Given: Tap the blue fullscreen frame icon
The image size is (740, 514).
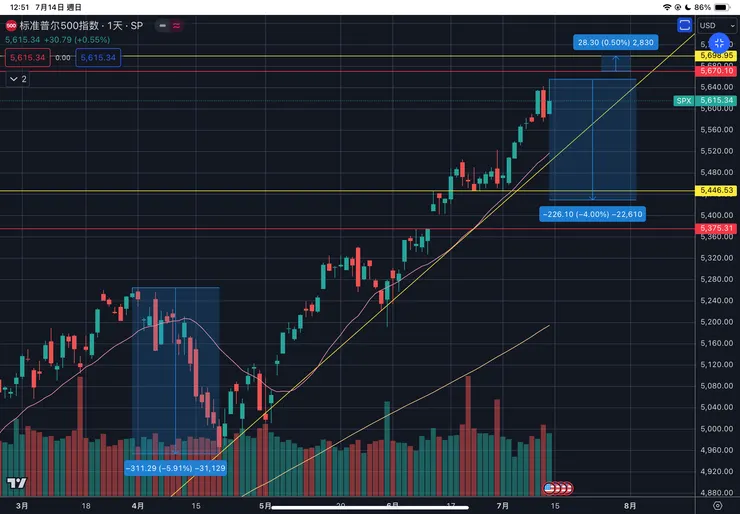Looking at the screenshot, I should (x=685, y=25).
